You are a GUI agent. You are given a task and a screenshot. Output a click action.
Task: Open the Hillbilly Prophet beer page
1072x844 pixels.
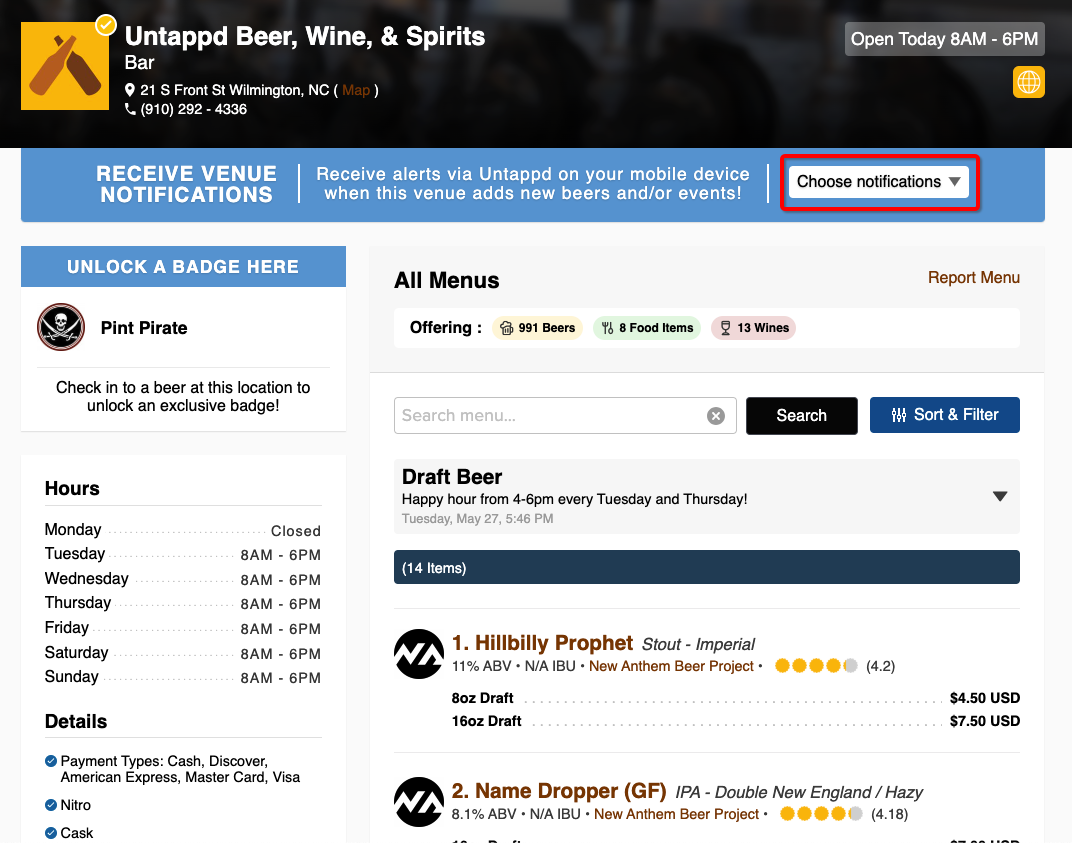tap(542, 643)
